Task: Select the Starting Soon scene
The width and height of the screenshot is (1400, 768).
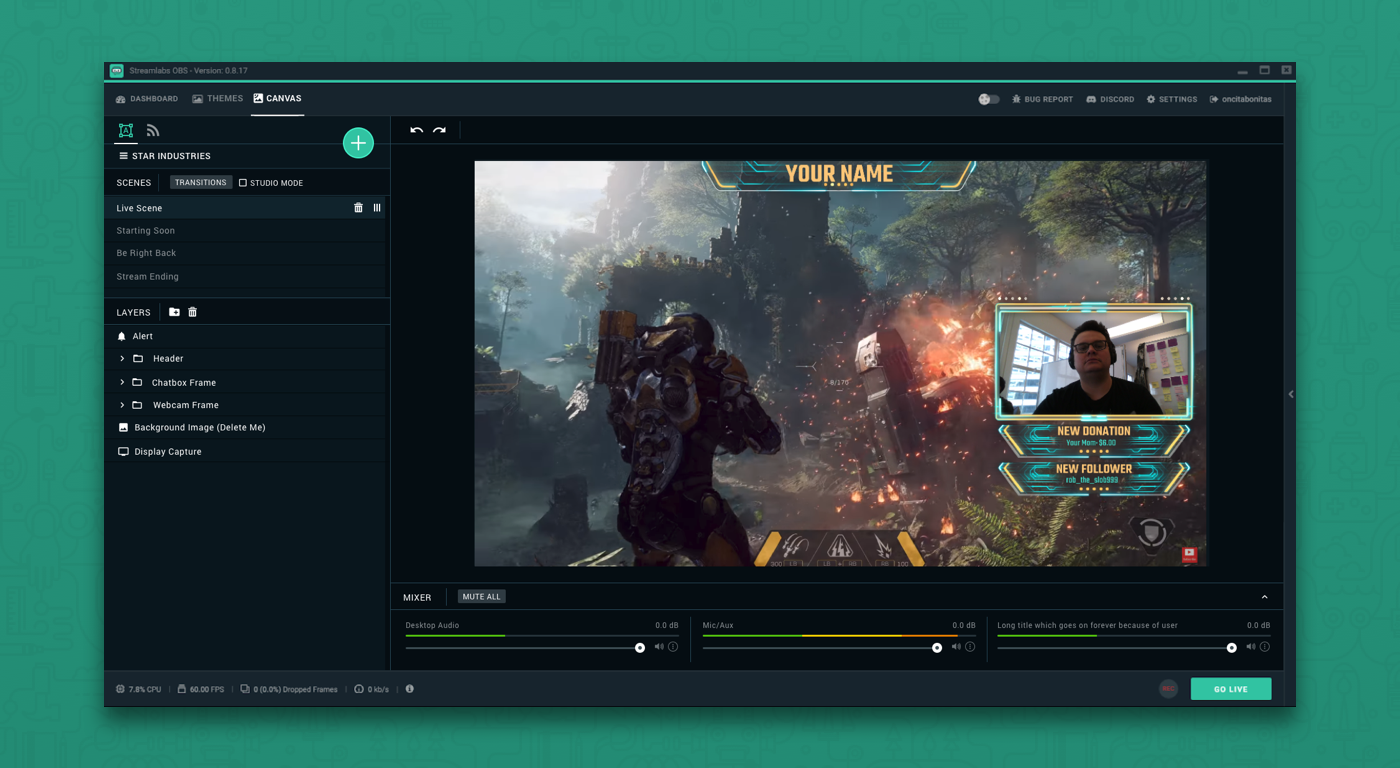Action: coord(245,231)
